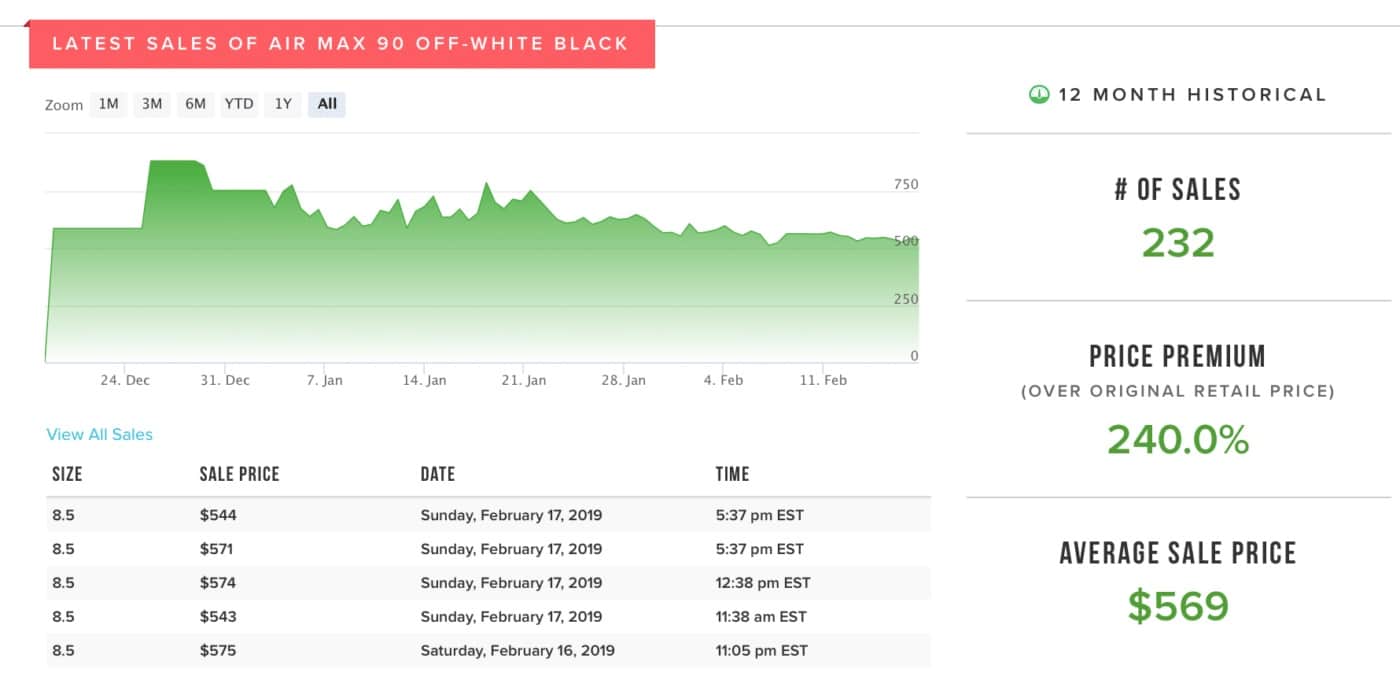Viewport: 1400px width, 680px height.
Task: Open the View All Sales link
Action: (100, 434)
